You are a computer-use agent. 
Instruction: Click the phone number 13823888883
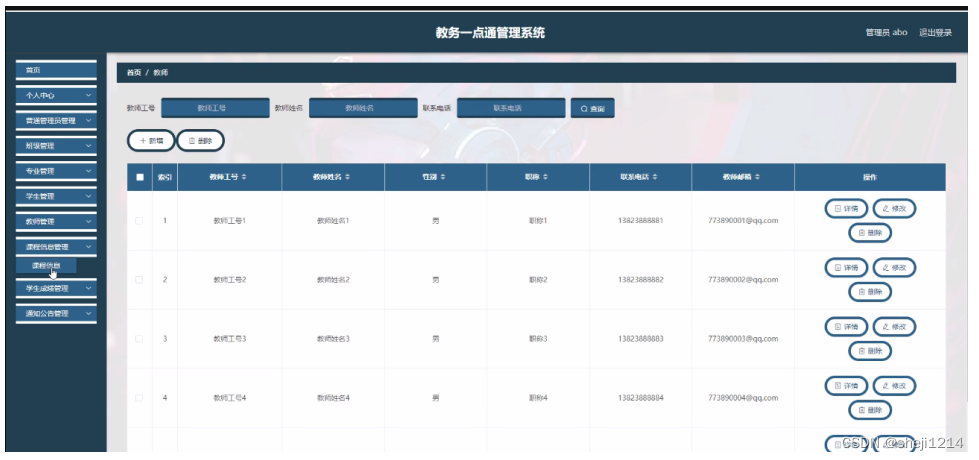point(641,339)
